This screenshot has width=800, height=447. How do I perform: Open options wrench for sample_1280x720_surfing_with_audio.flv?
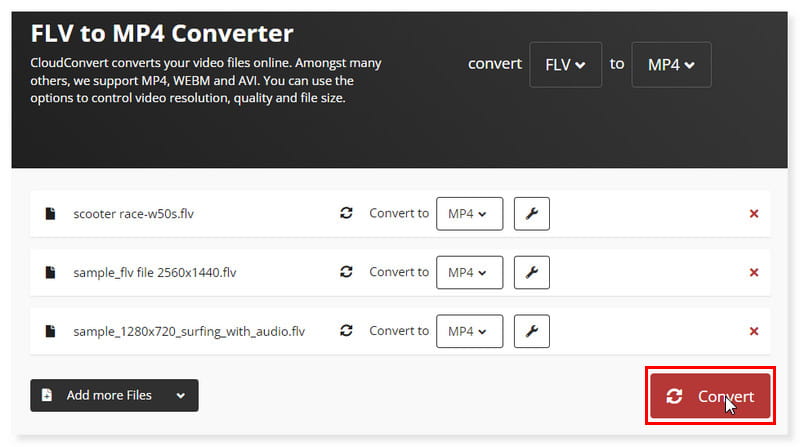pos(532,331)
